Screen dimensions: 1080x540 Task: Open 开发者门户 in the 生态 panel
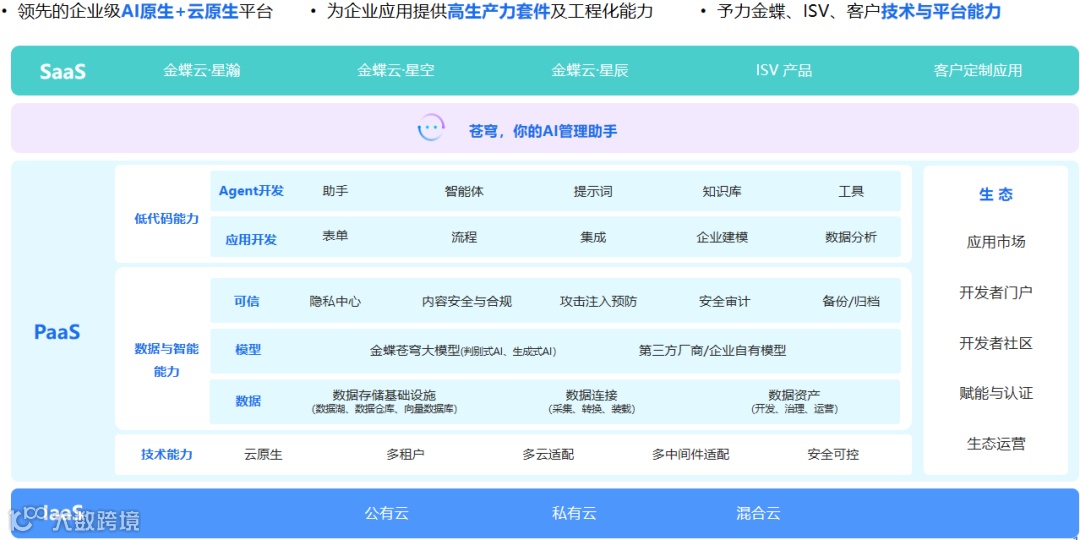click(996, 292)
